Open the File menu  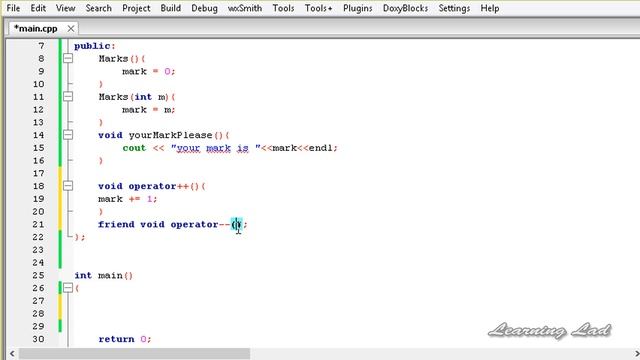click(13, 8)
